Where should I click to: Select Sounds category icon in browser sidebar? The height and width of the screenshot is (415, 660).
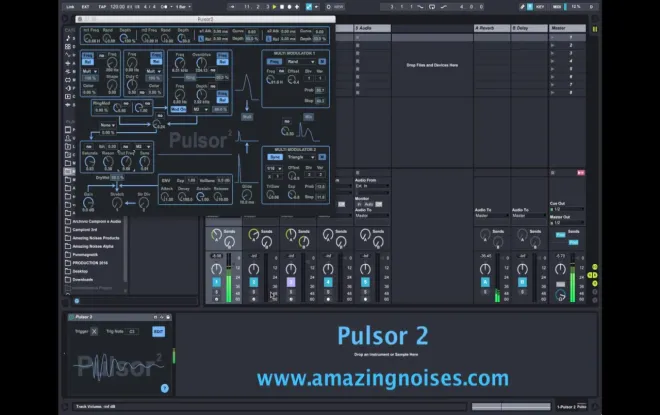coord(68,38)
